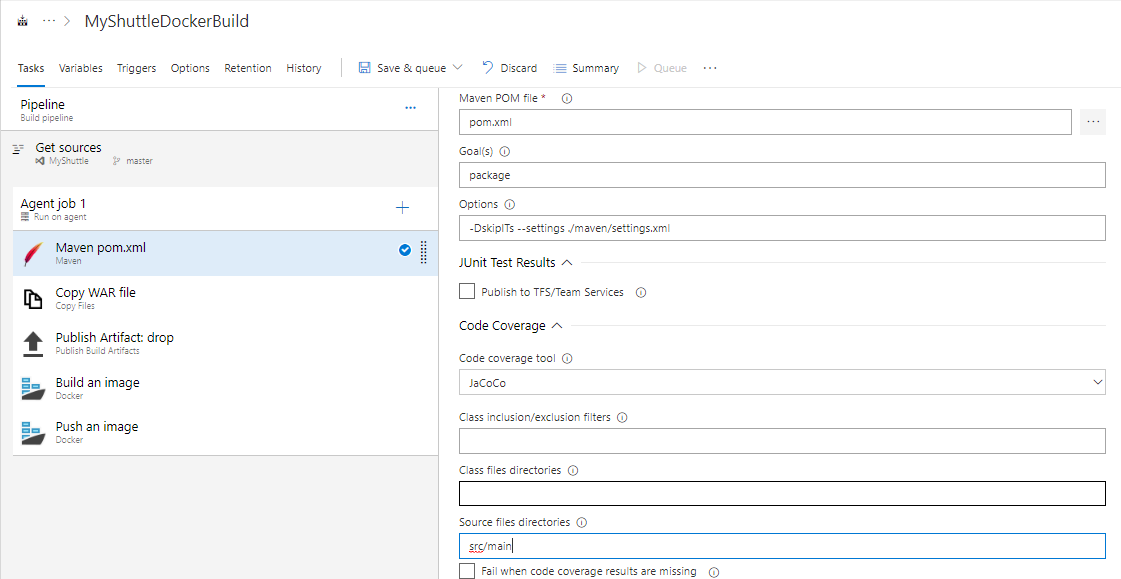Show info for Class inclusion/exclusion filters
This screenshot has height=579, width=1121.
622,417
